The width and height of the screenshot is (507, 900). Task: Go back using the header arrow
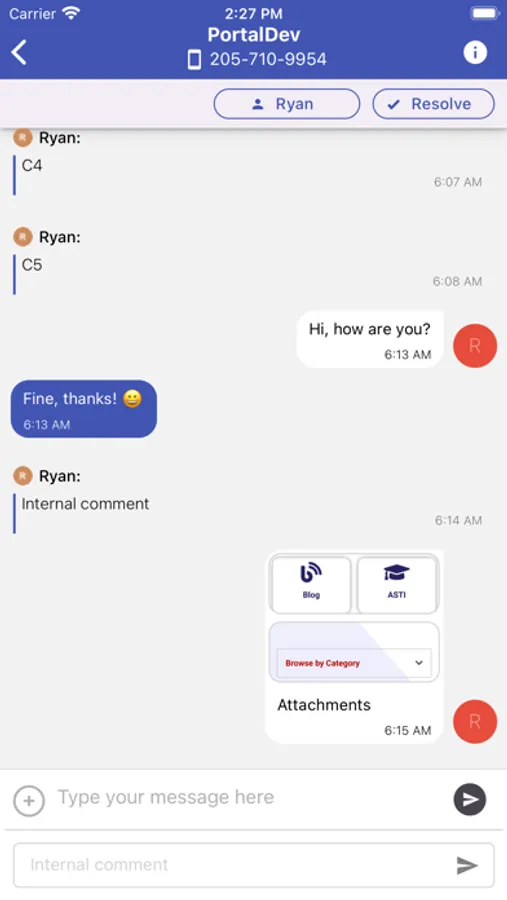pos(19,52)
